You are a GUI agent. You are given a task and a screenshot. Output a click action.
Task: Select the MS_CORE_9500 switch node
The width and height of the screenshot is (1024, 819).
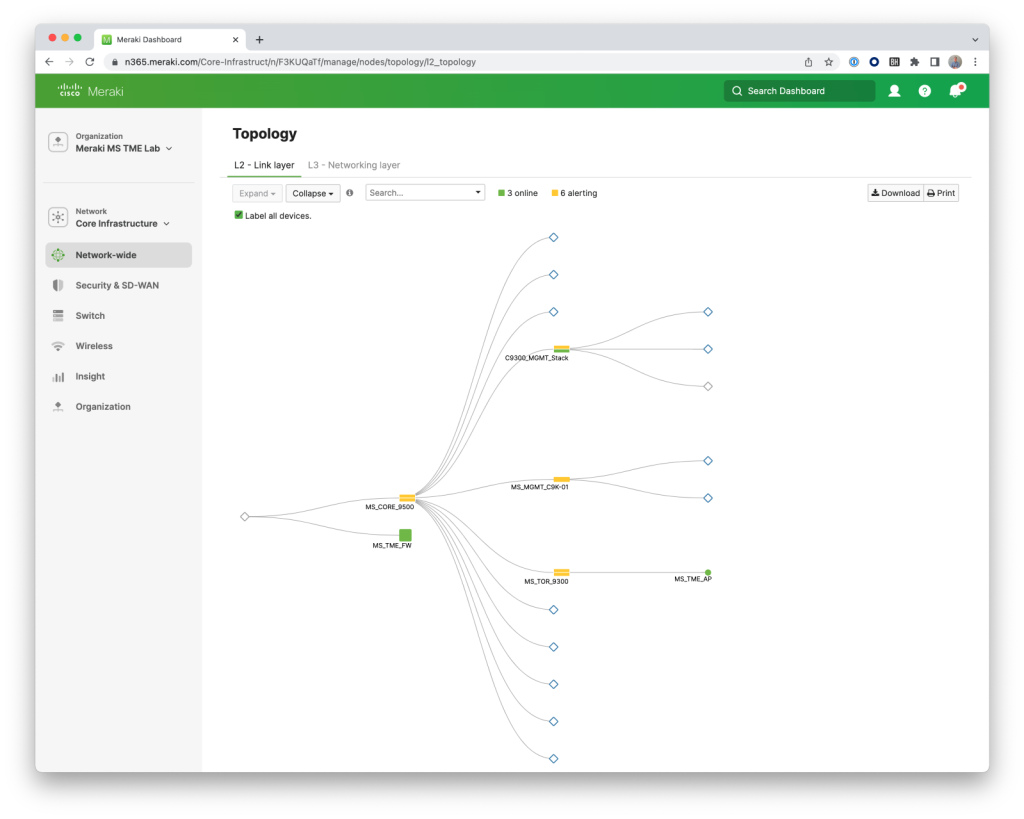407,498
